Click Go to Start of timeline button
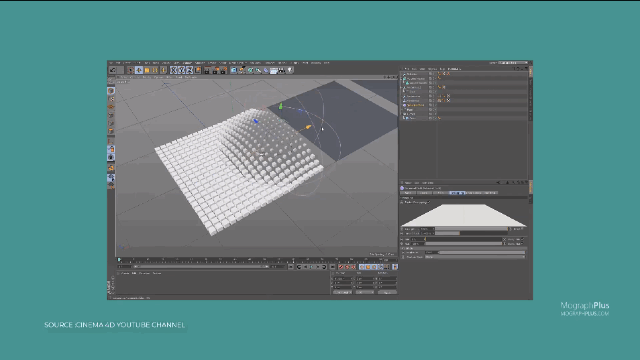The width and height of the screenshot is (640, 360). click(291, 267)
